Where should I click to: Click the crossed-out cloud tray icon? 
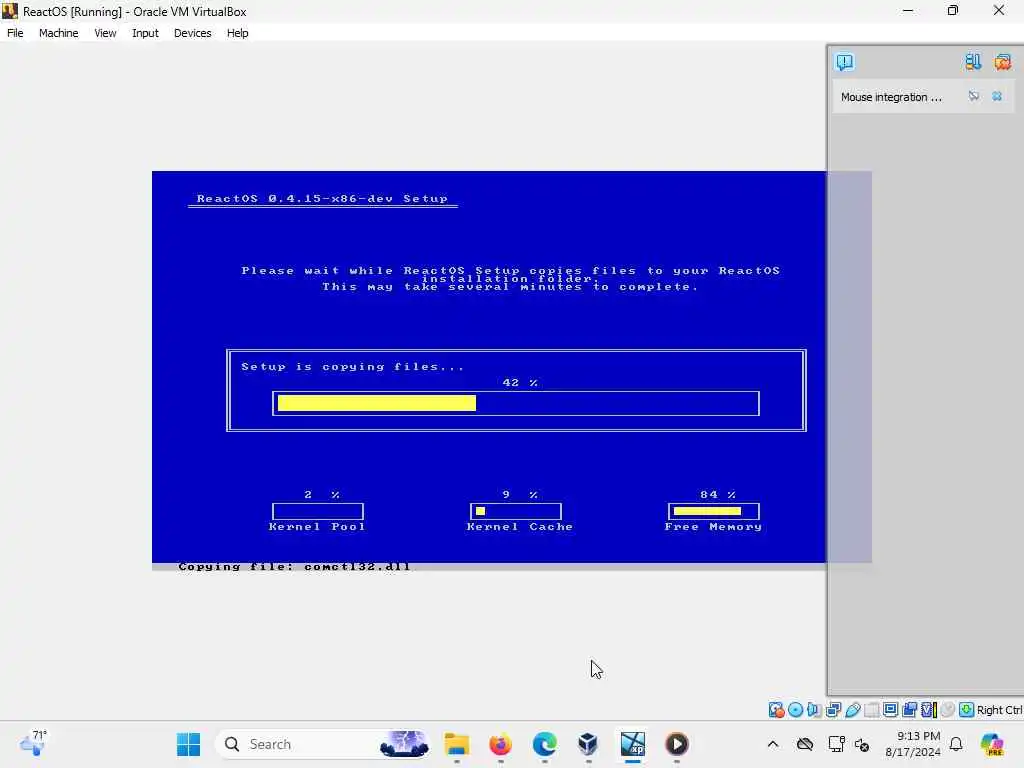(x=805, y=744)
